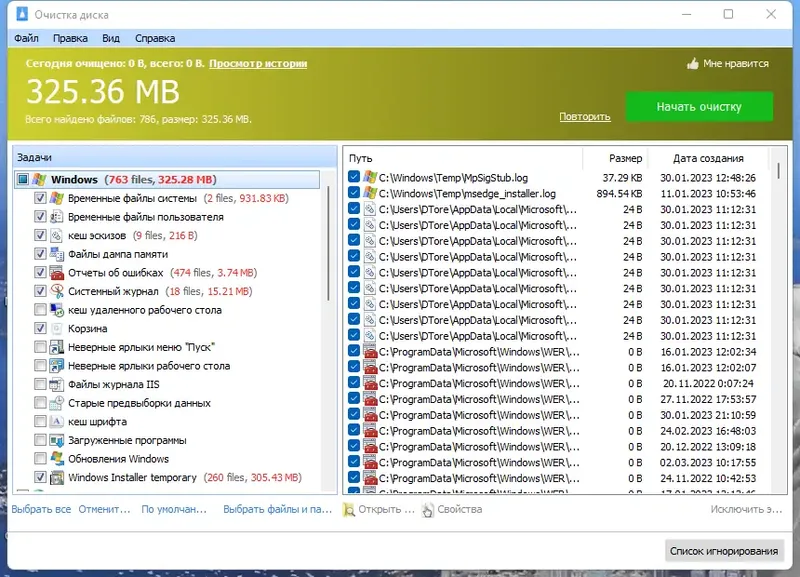The width and height of the screenshot is (800, 577).
Task: Click the 'кеш удаленного рабочего стола' icon
Action: (x=57, y=310)
